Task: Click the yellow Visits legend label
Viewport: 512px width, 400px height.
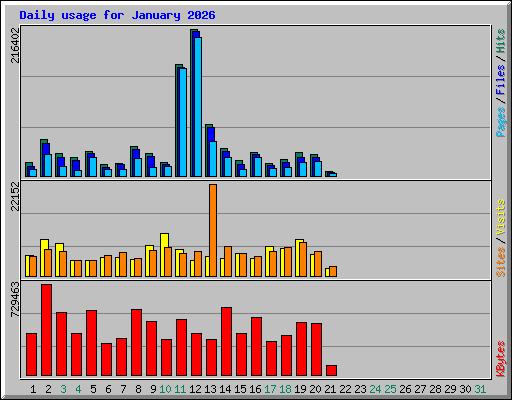Action: pyautogui.click(x=500, y=217)
